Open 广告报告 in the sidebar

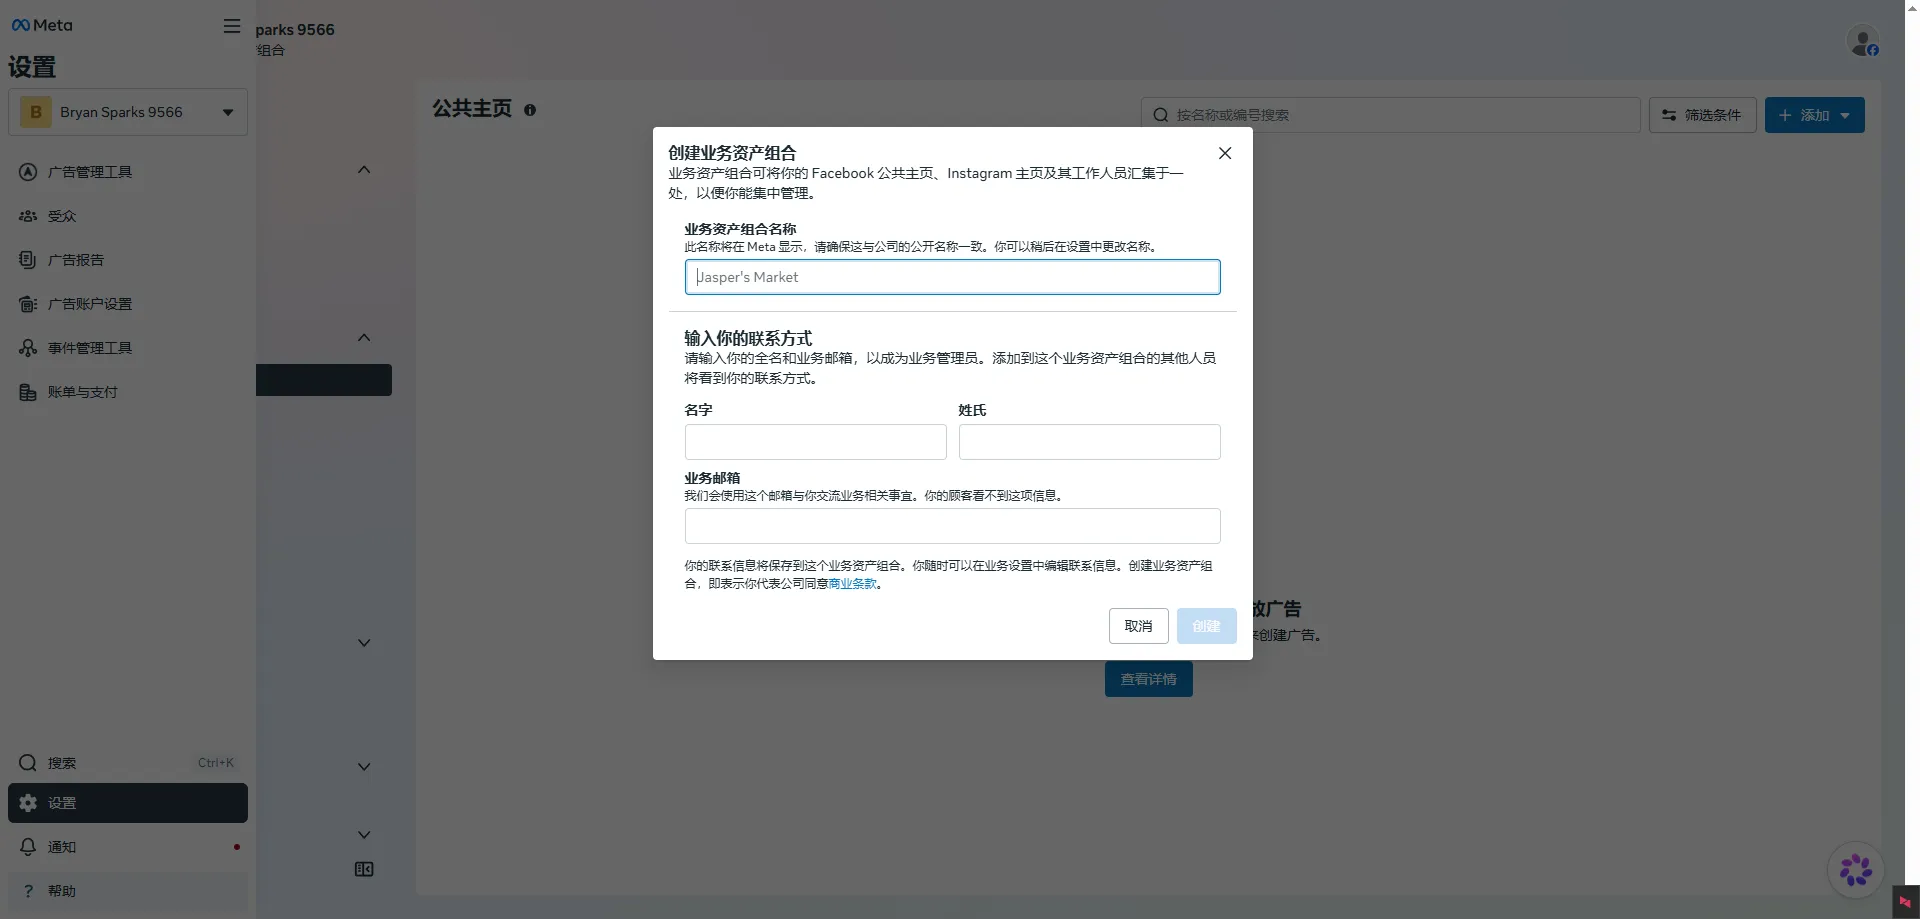(x=128, y=260)
